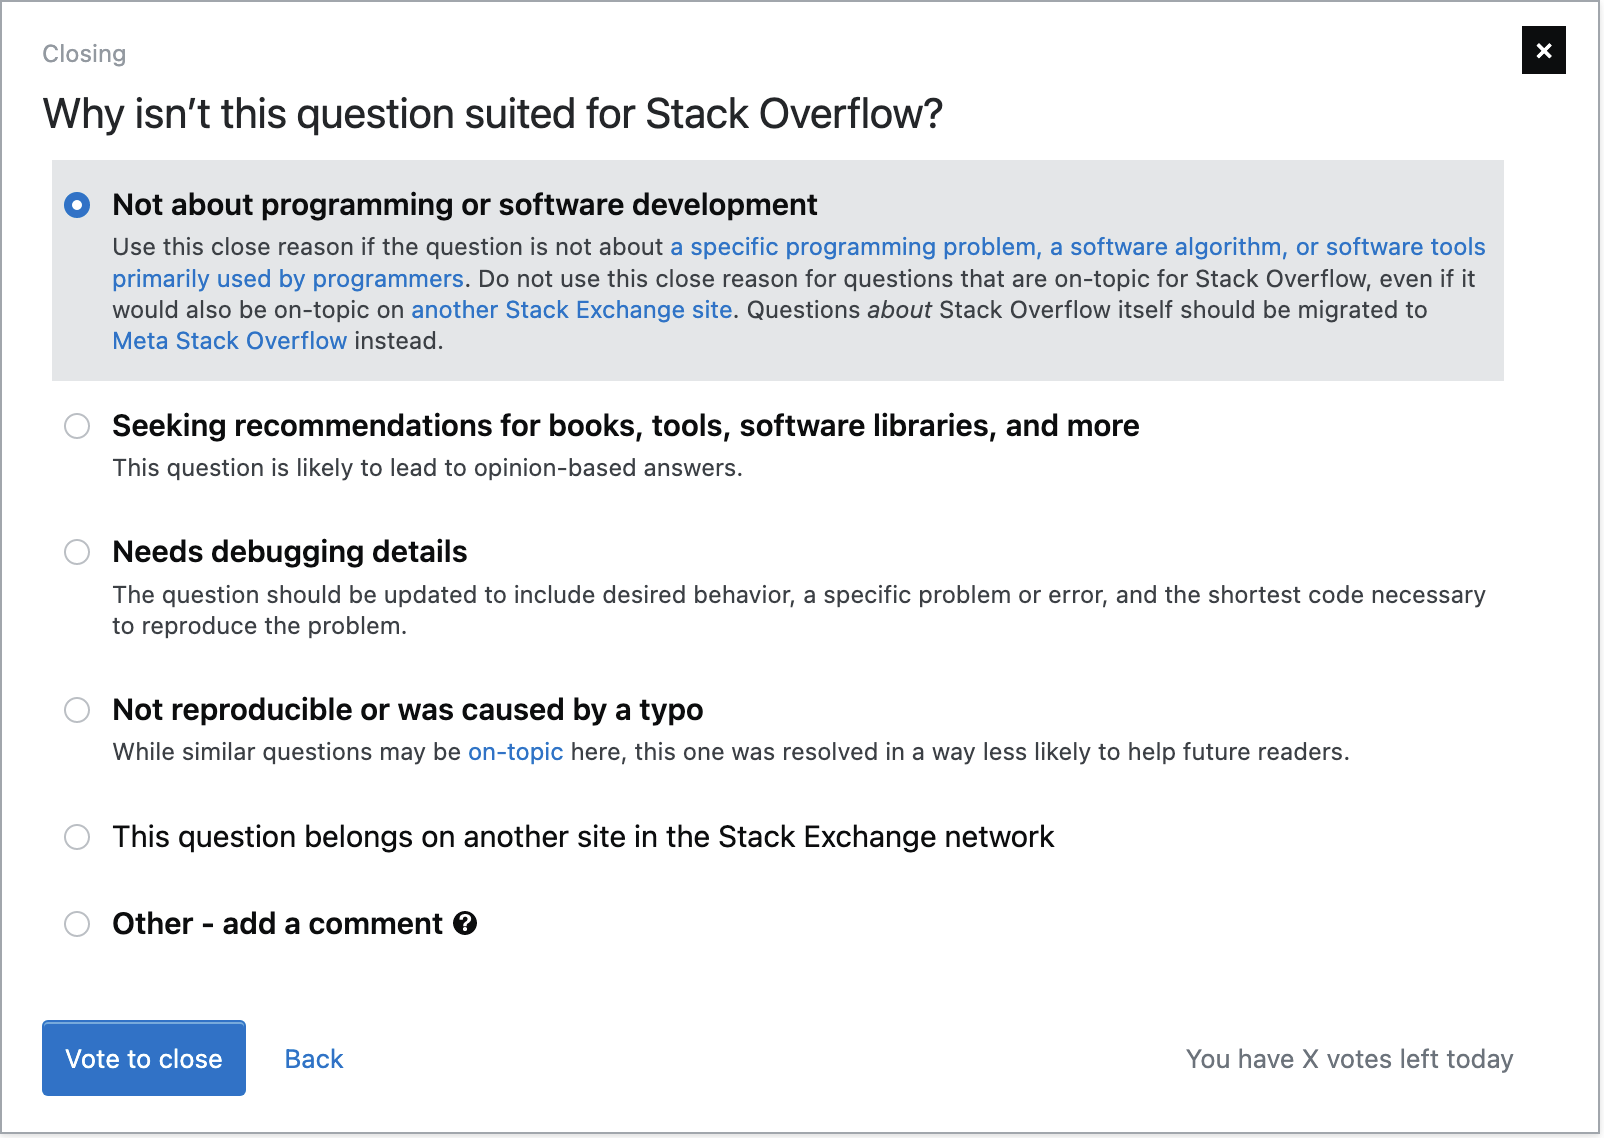
Task: Open the 'on-topic' link
Action: (516, 752)
